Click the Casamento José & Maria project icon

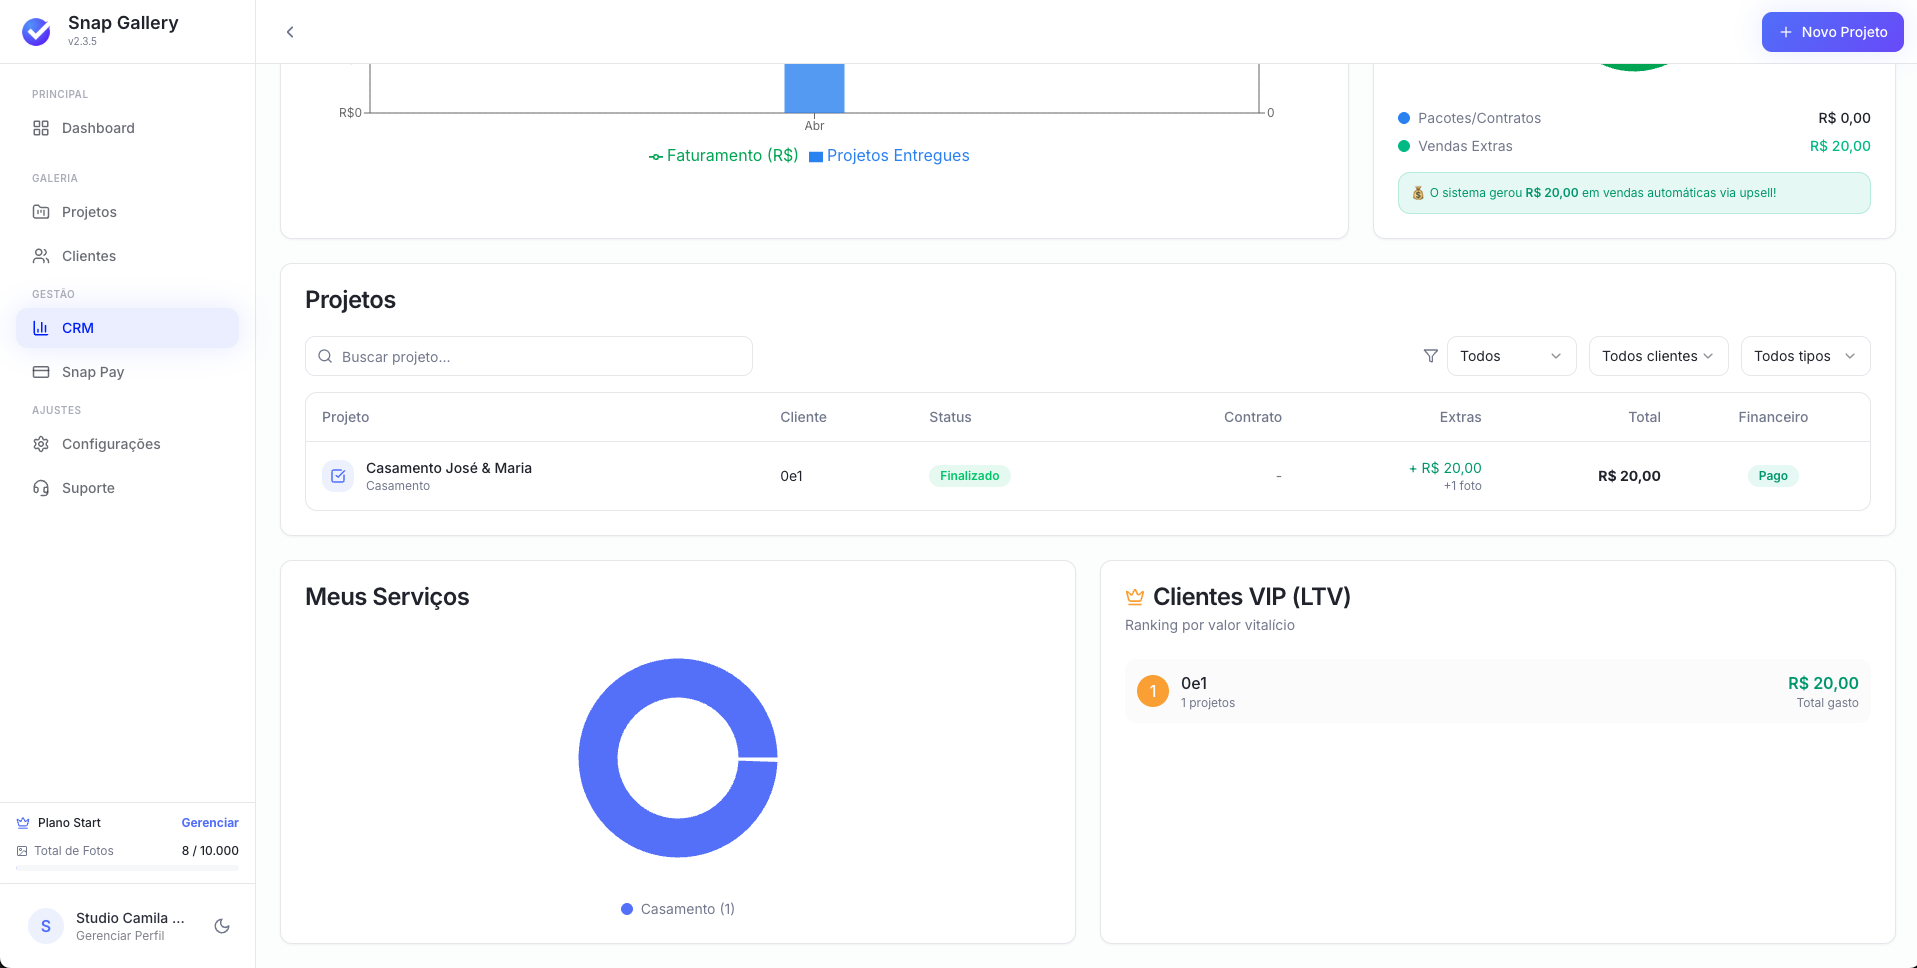[x=338, y=476]
